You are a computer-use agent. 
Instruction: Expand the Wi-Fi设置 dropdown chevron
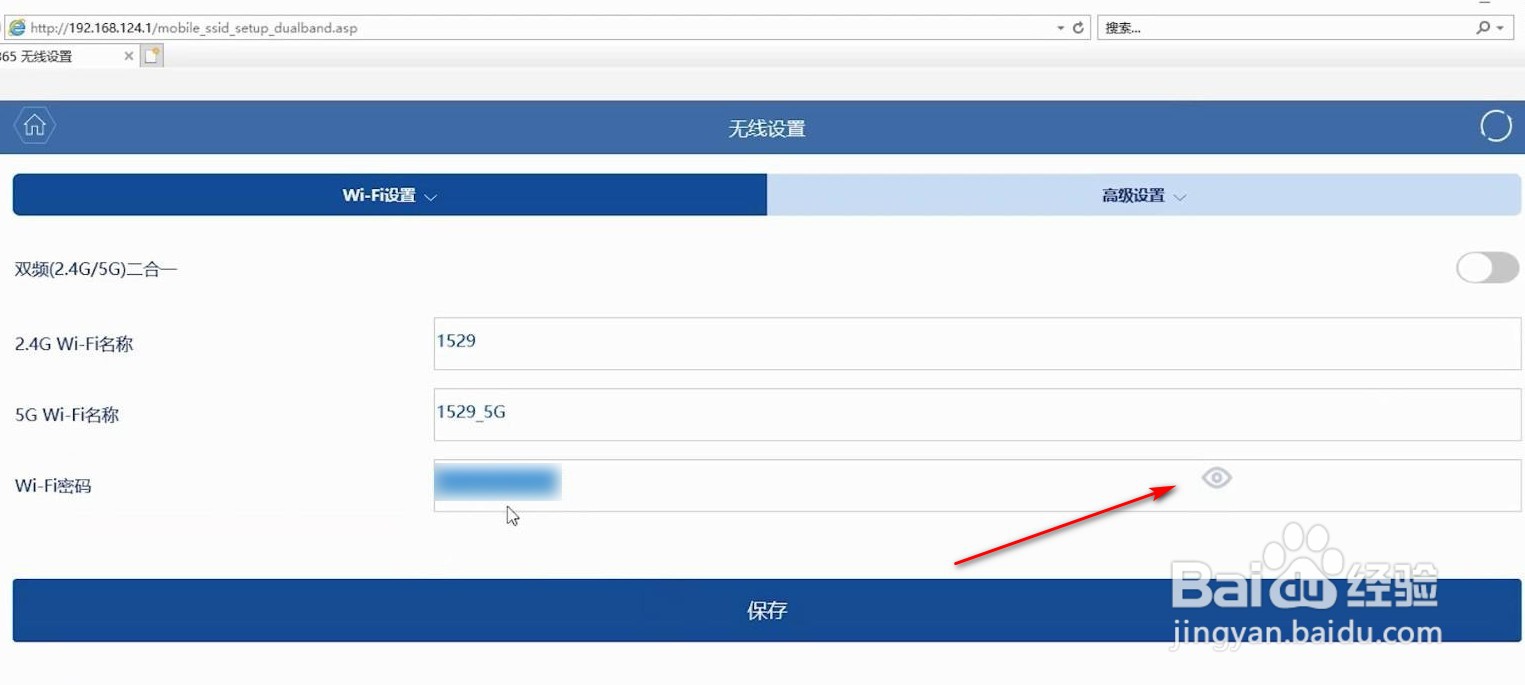click(431, 196)
